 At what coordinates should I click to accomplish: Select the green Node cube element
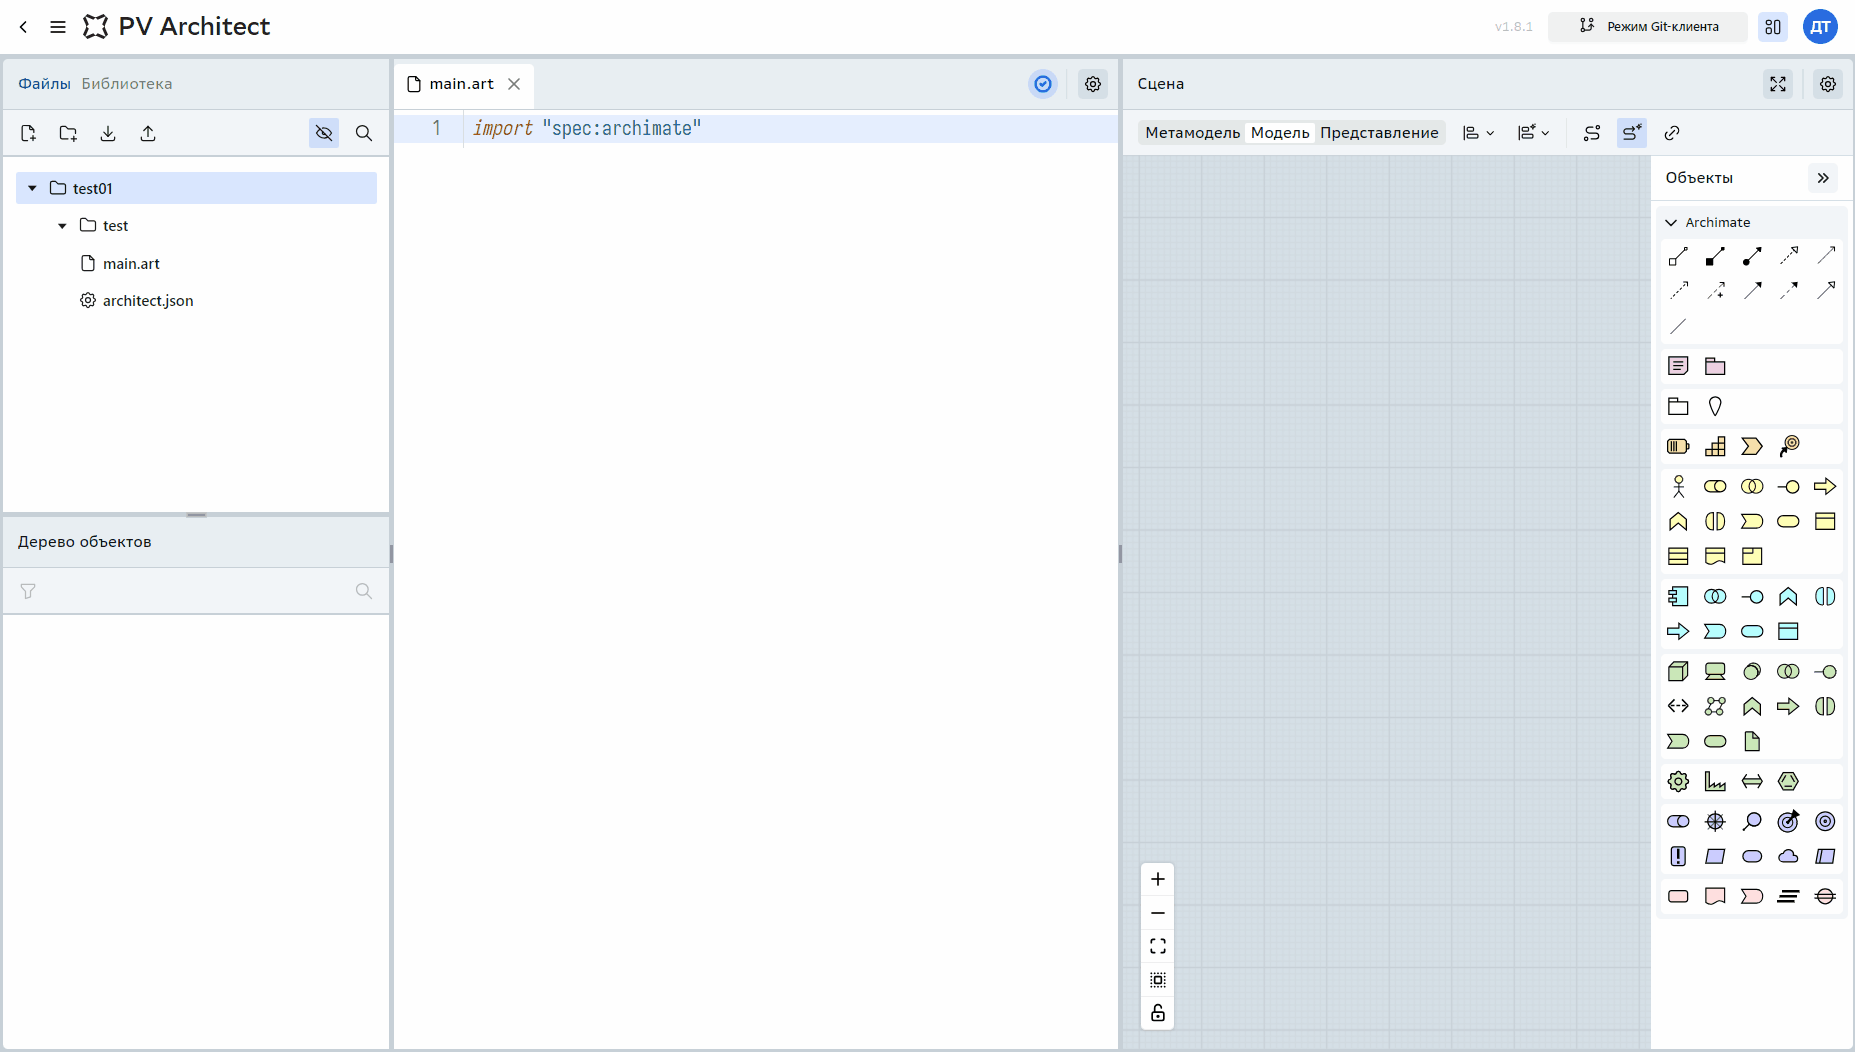click(1678, 671)
